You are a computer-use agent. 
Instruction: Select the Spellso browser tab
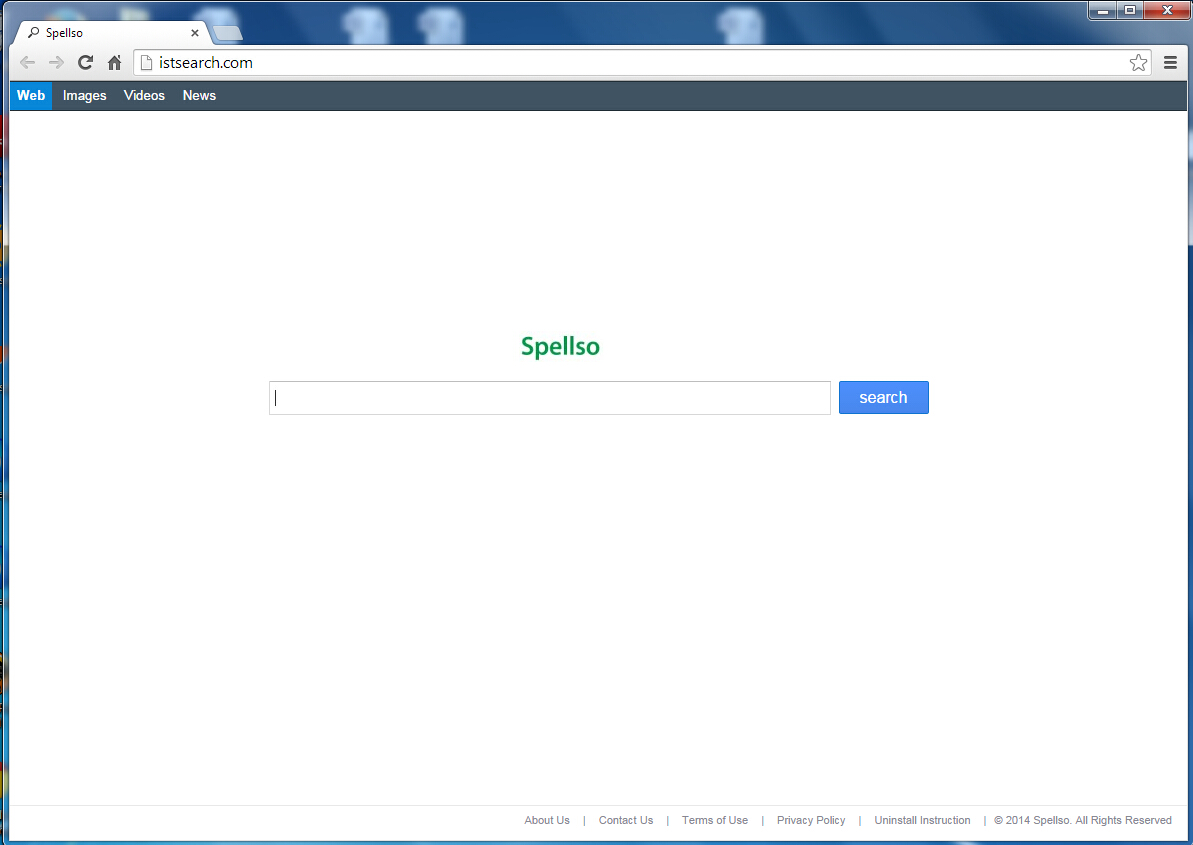pyautogui.click(x=110, y=33)
